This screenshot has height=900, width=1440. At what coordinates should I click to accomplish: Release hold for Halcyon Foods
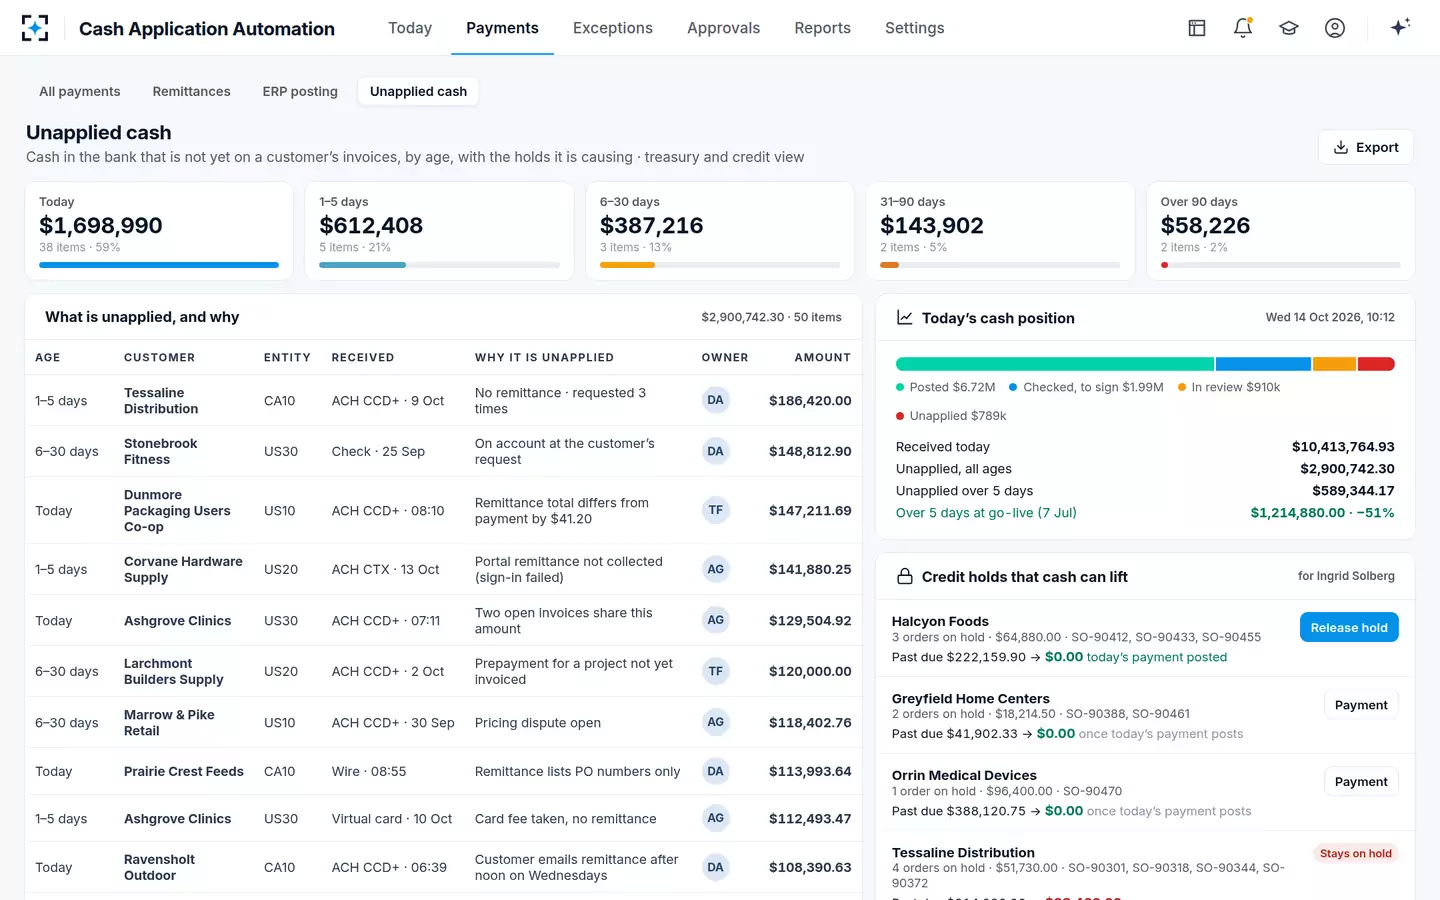tap(1349, 627)
